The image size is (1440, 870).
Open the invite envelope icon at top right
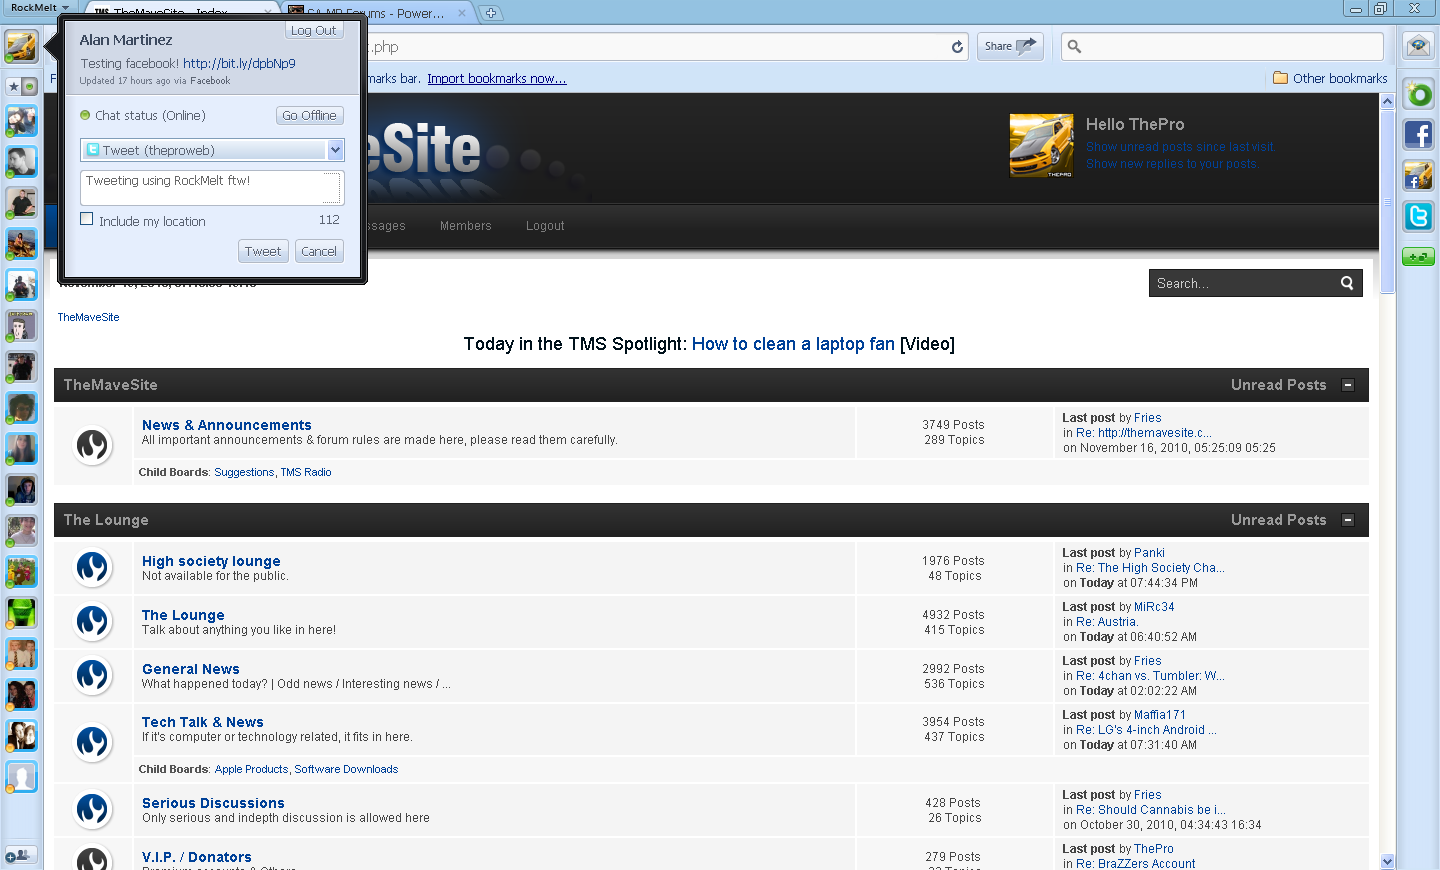click(x=1418, y=46)
